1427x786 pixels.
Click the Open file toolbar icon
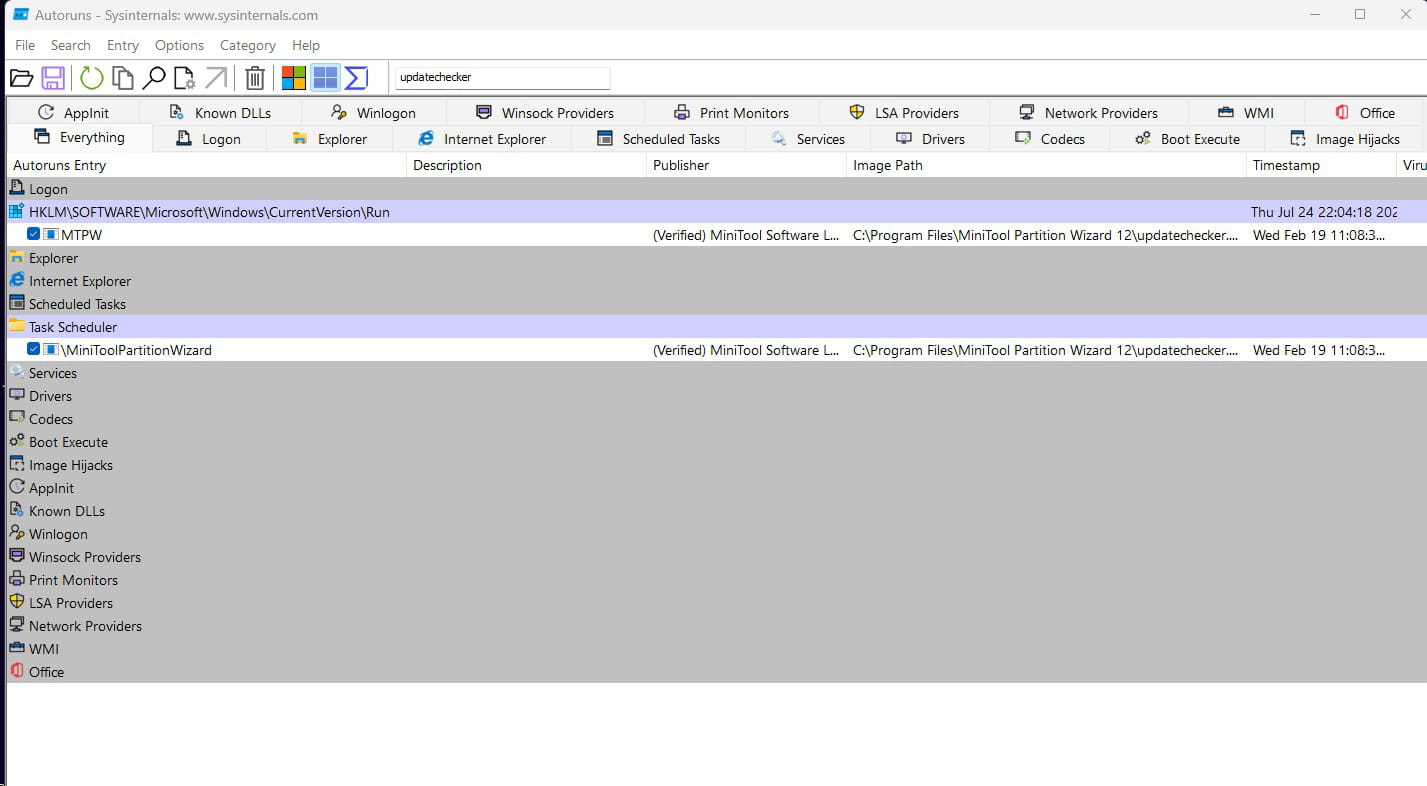pos(21,78)
